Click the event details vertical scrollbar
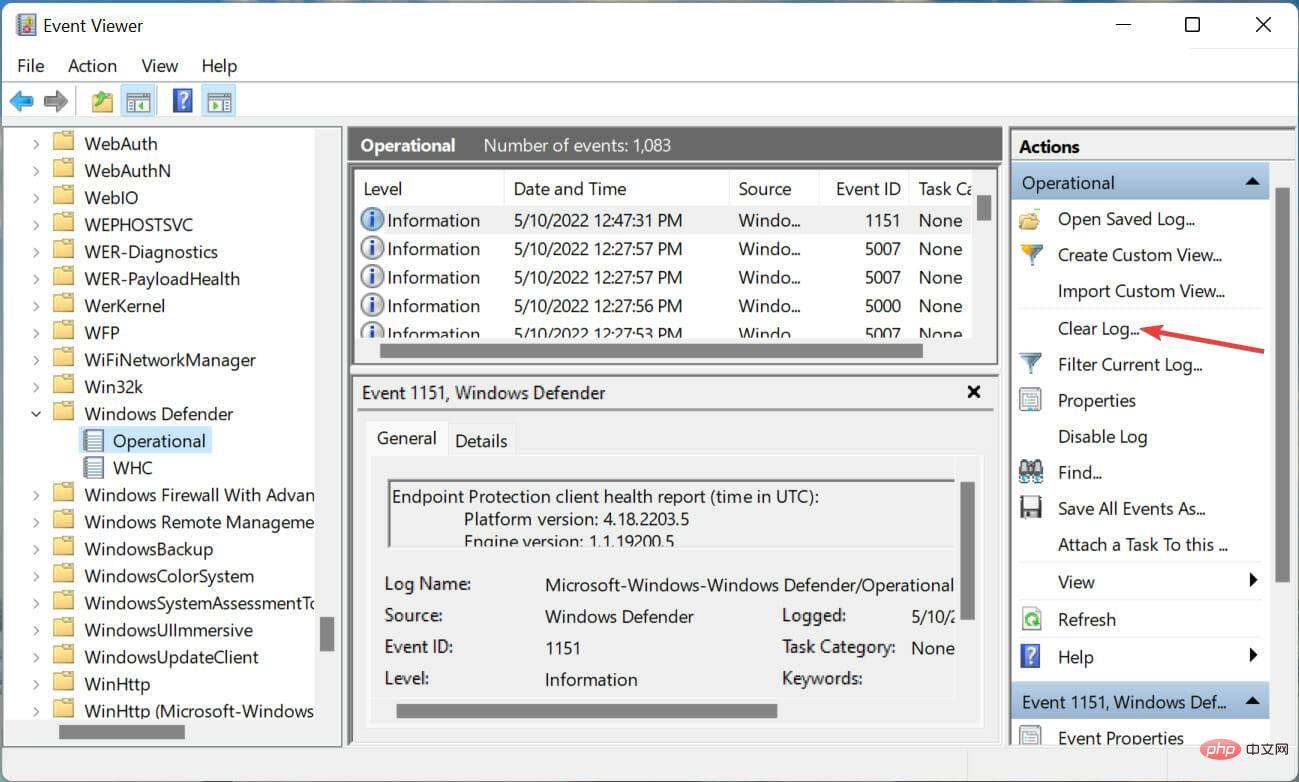The image size is (1299, 782). click(x=967, y=550)
